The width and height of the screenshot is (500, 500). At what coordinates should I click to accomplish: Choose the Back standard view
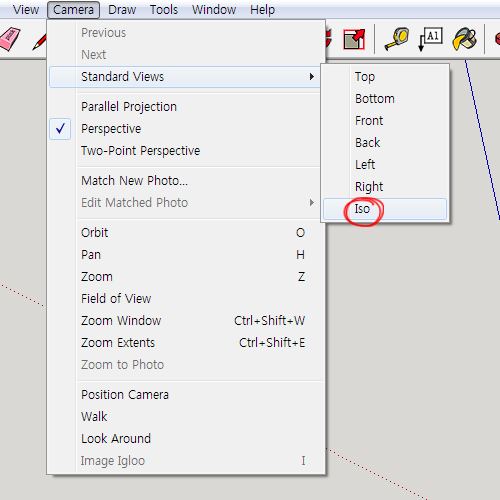point(385,143)
